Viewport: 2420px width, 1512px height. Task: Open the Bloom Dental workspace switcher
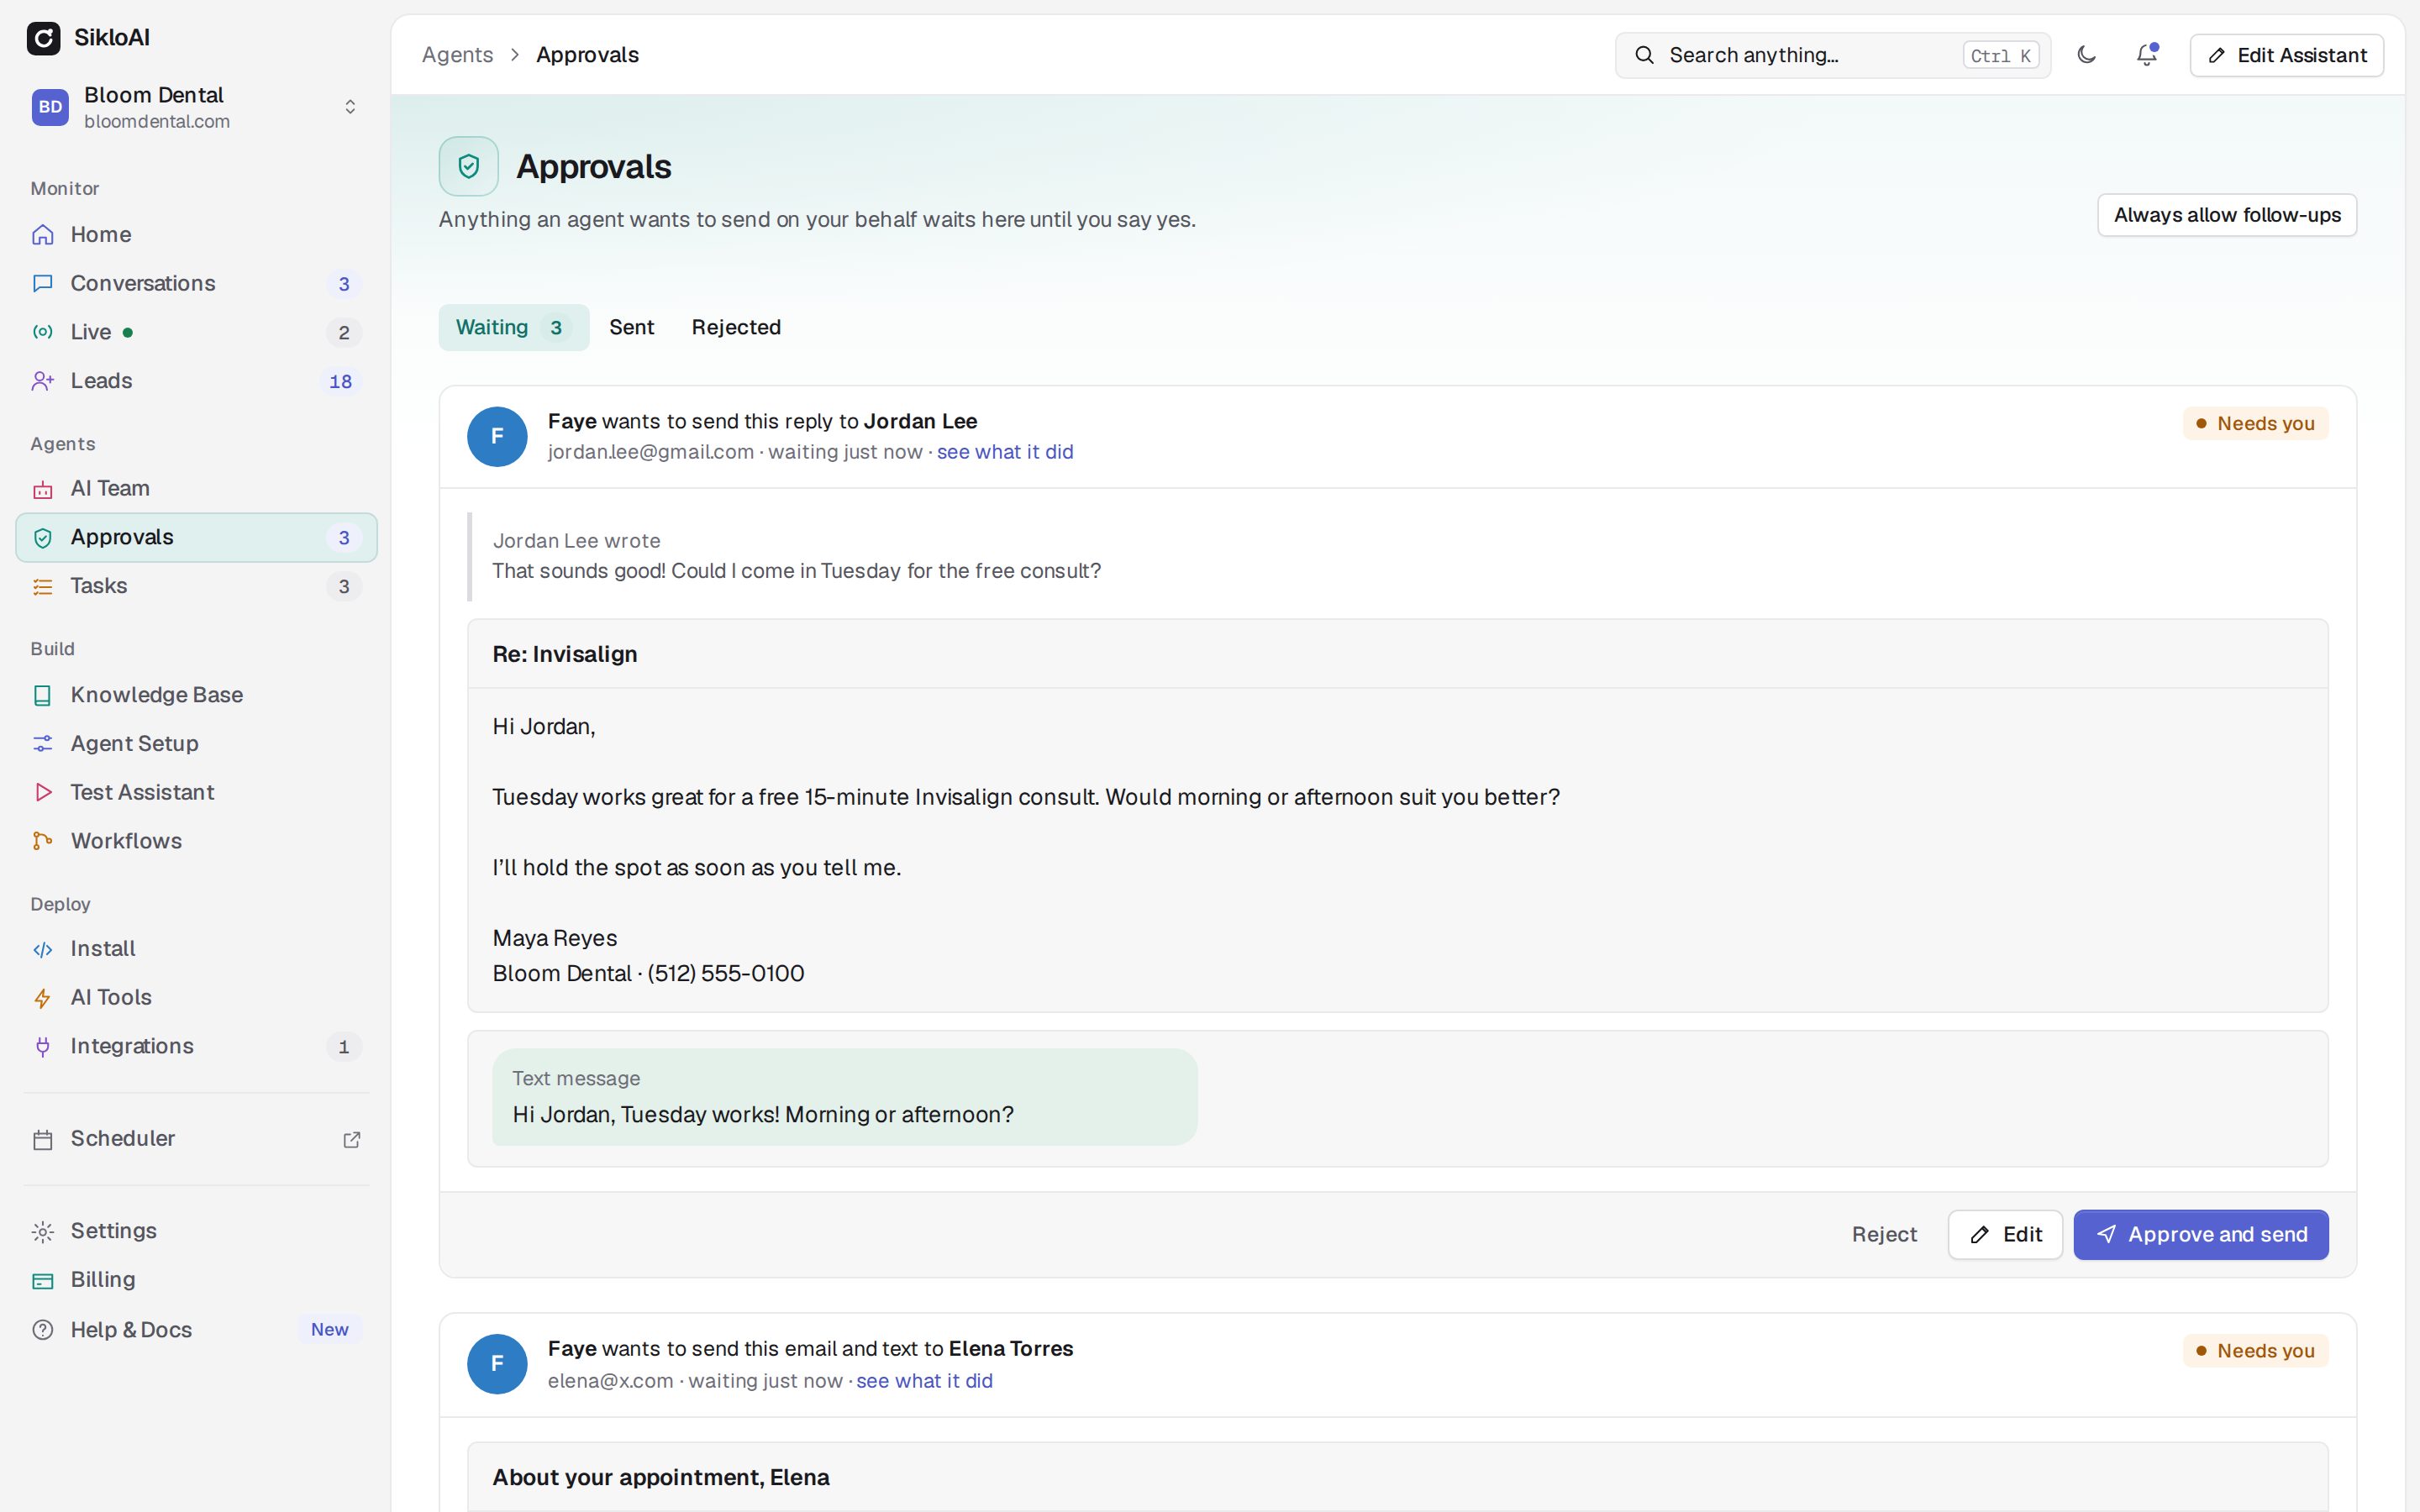pyautogui.click(x=196, y=107)
